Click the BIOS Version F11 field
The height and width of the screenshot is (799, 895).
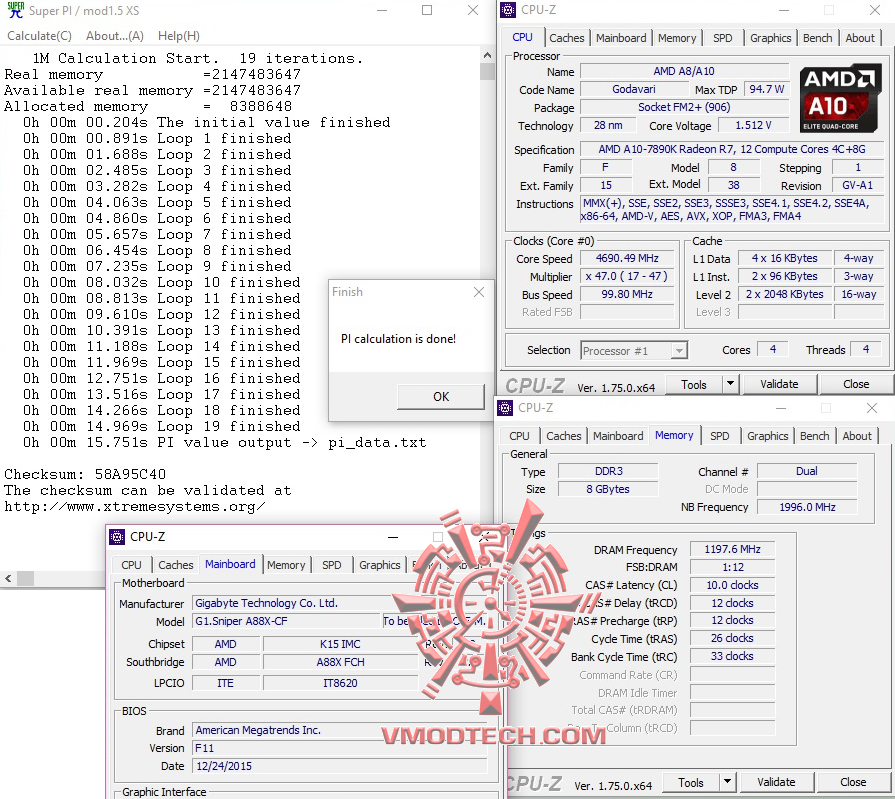(x=340, y=748)
